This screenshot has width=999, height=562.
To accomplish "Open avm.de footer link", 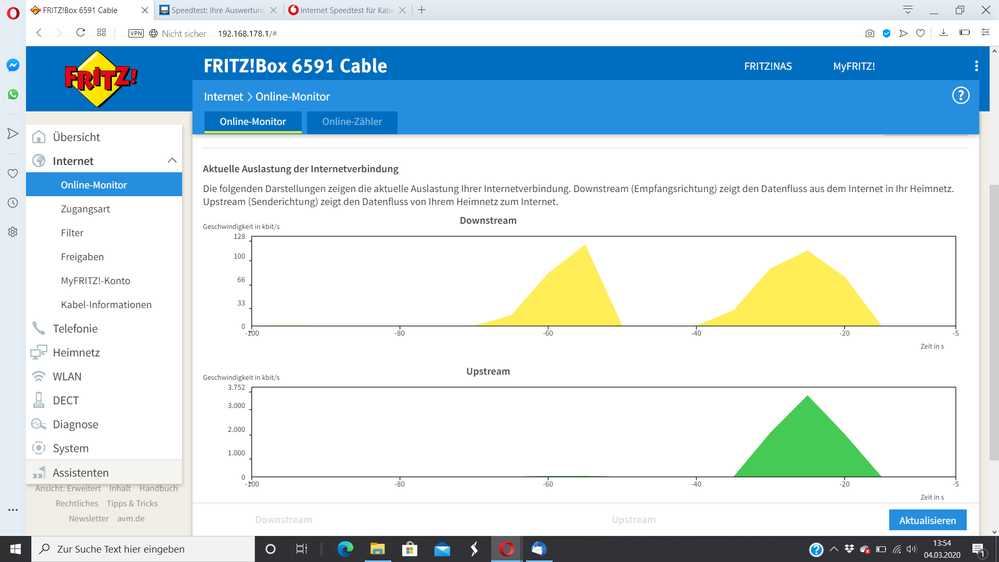I will (131, 519).
